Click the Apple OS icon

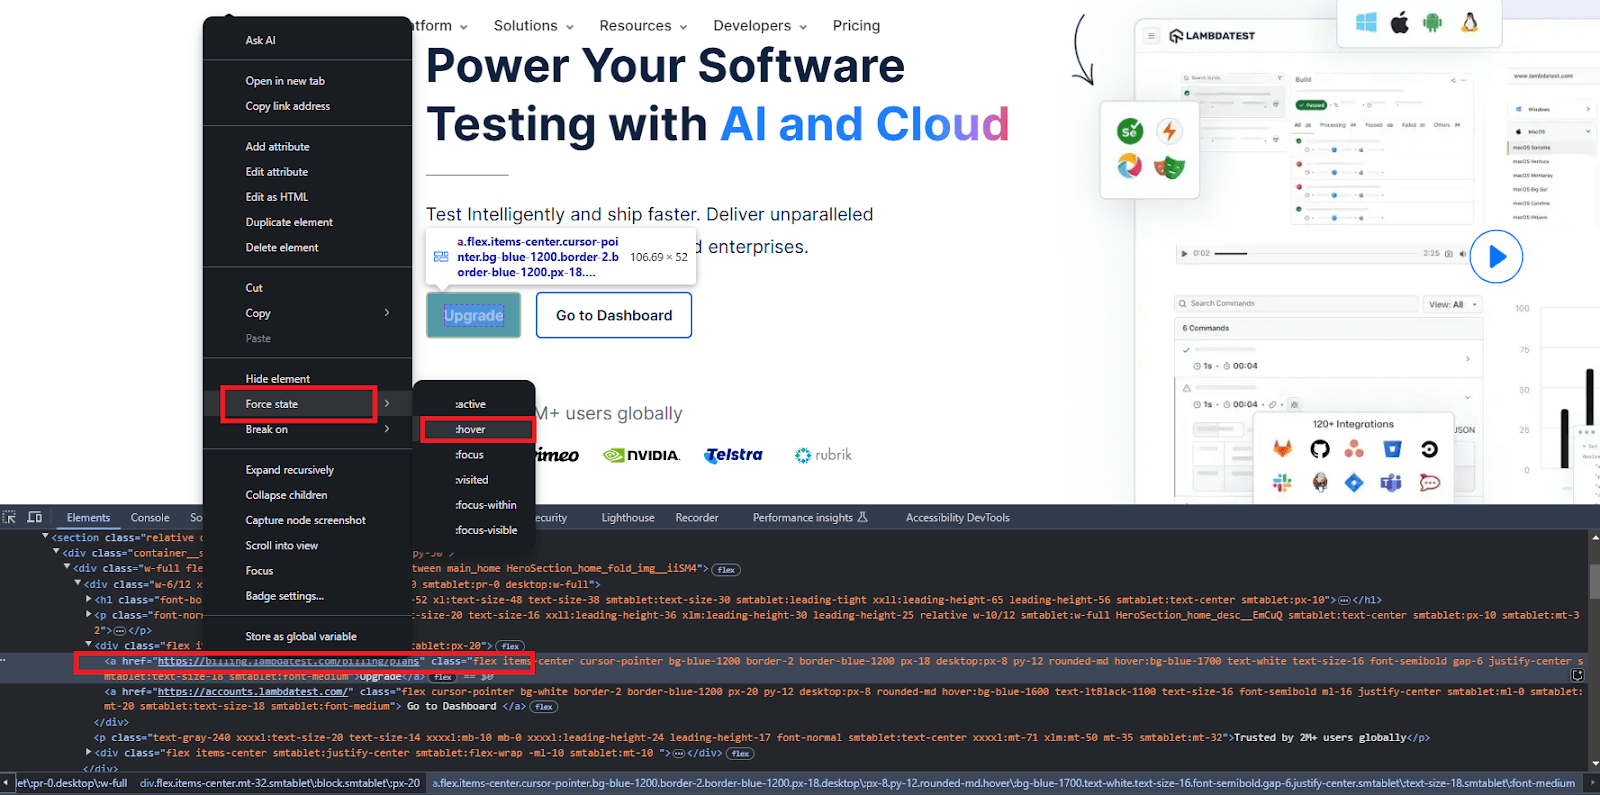pyautogui.click(x=1400, y=23)
